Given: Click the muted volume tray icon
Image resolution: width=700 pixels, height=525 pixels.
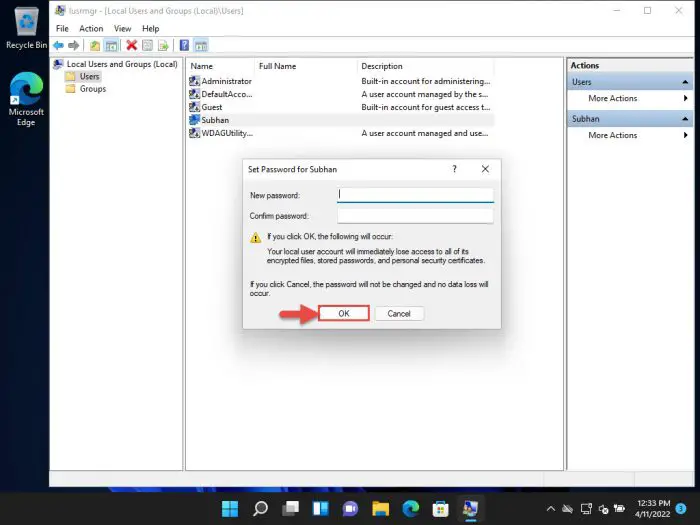Looking at the screenshot, I should pos(604,509).
